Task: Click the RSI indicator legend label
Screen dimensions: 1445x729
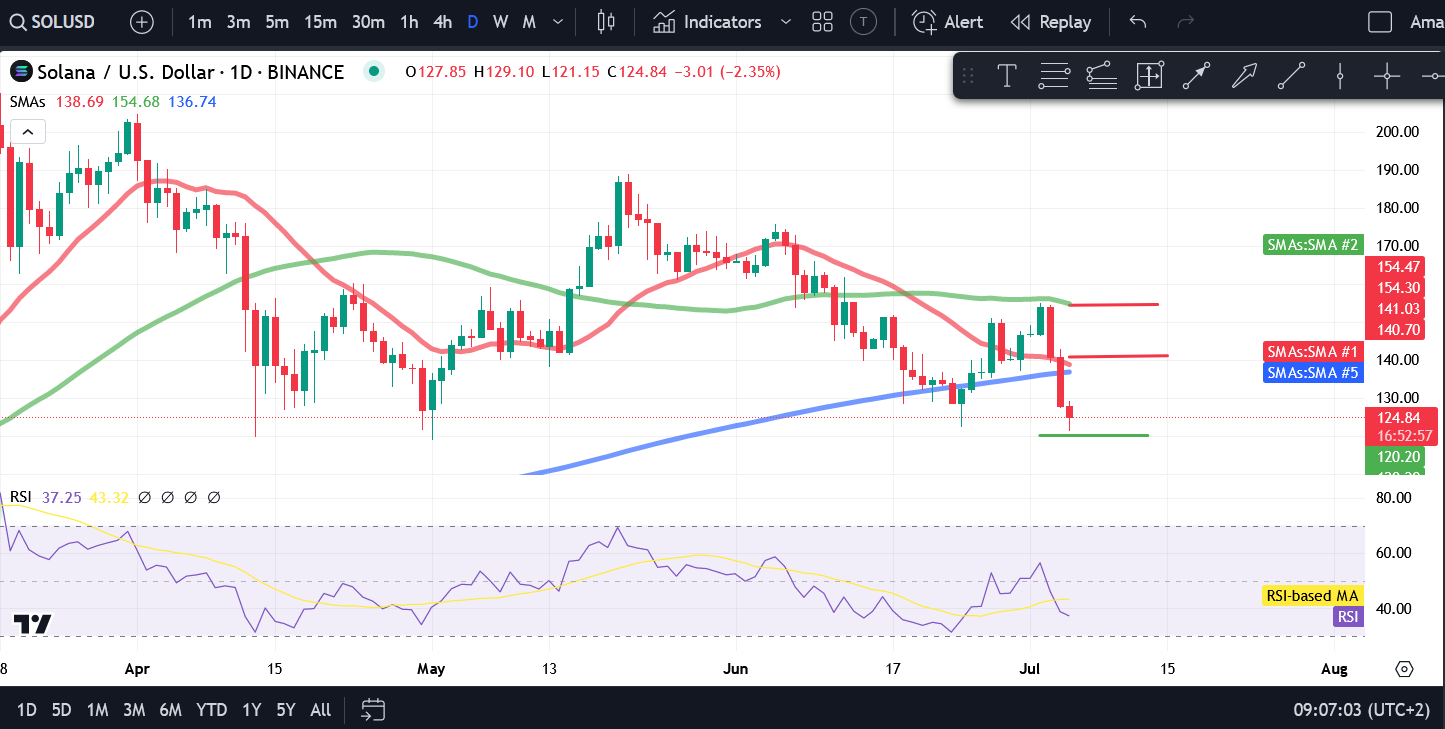Action: point(20,497)
